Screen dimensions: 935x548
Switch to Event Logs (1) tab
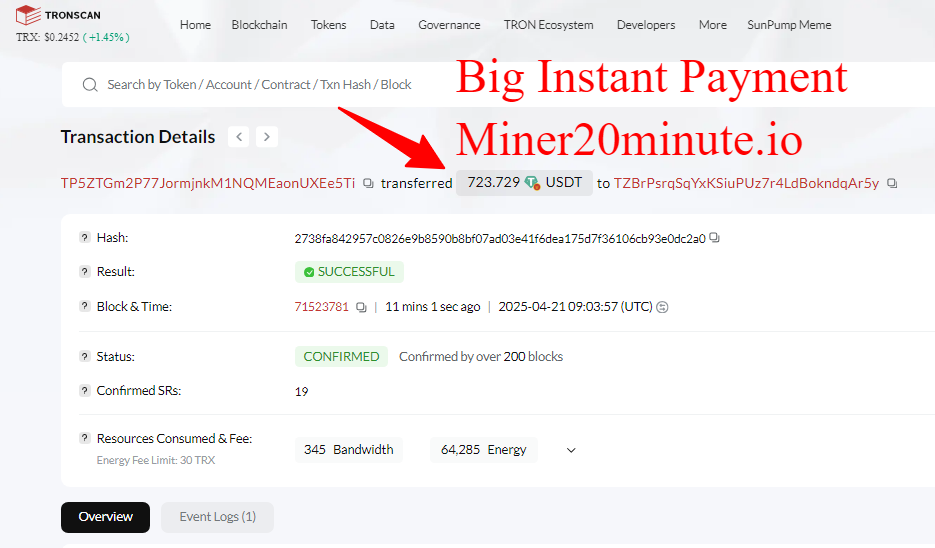click(218, 517)
